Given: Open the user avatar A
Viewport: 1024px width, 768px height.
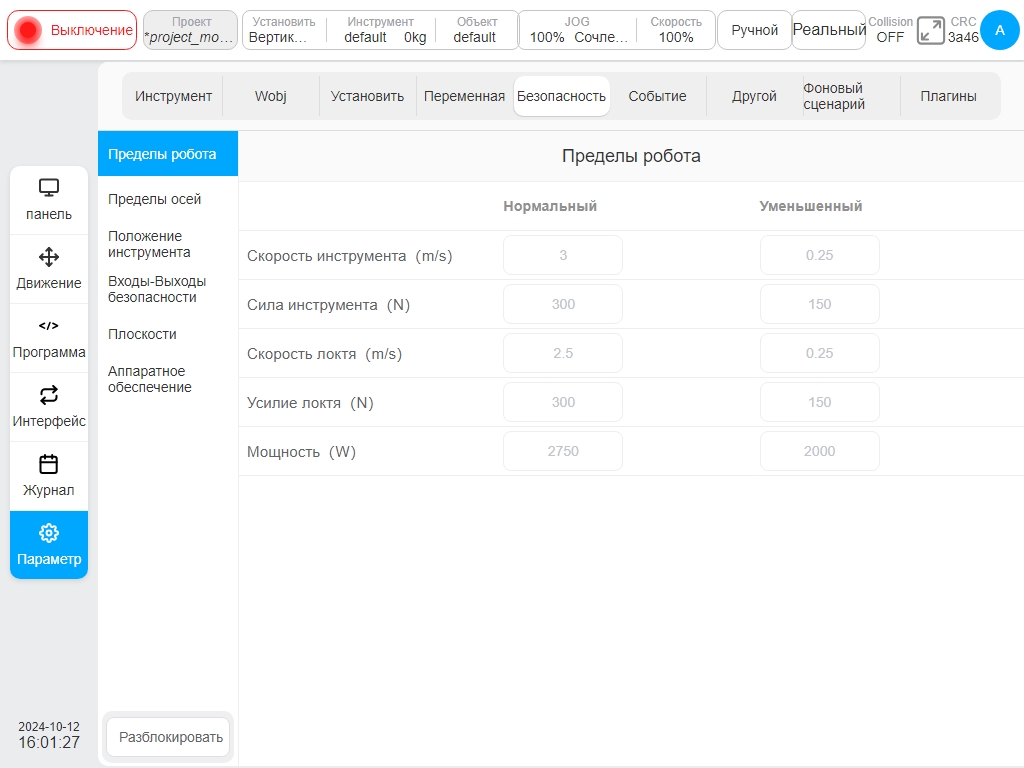Looking at the screenshot, I should point(999,30).
